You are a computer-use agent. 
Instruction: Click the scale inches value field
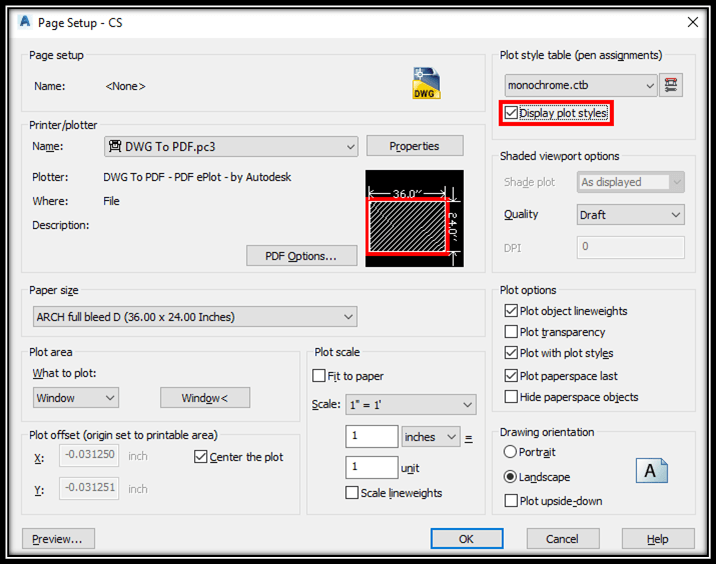click(x=372, y=437)
